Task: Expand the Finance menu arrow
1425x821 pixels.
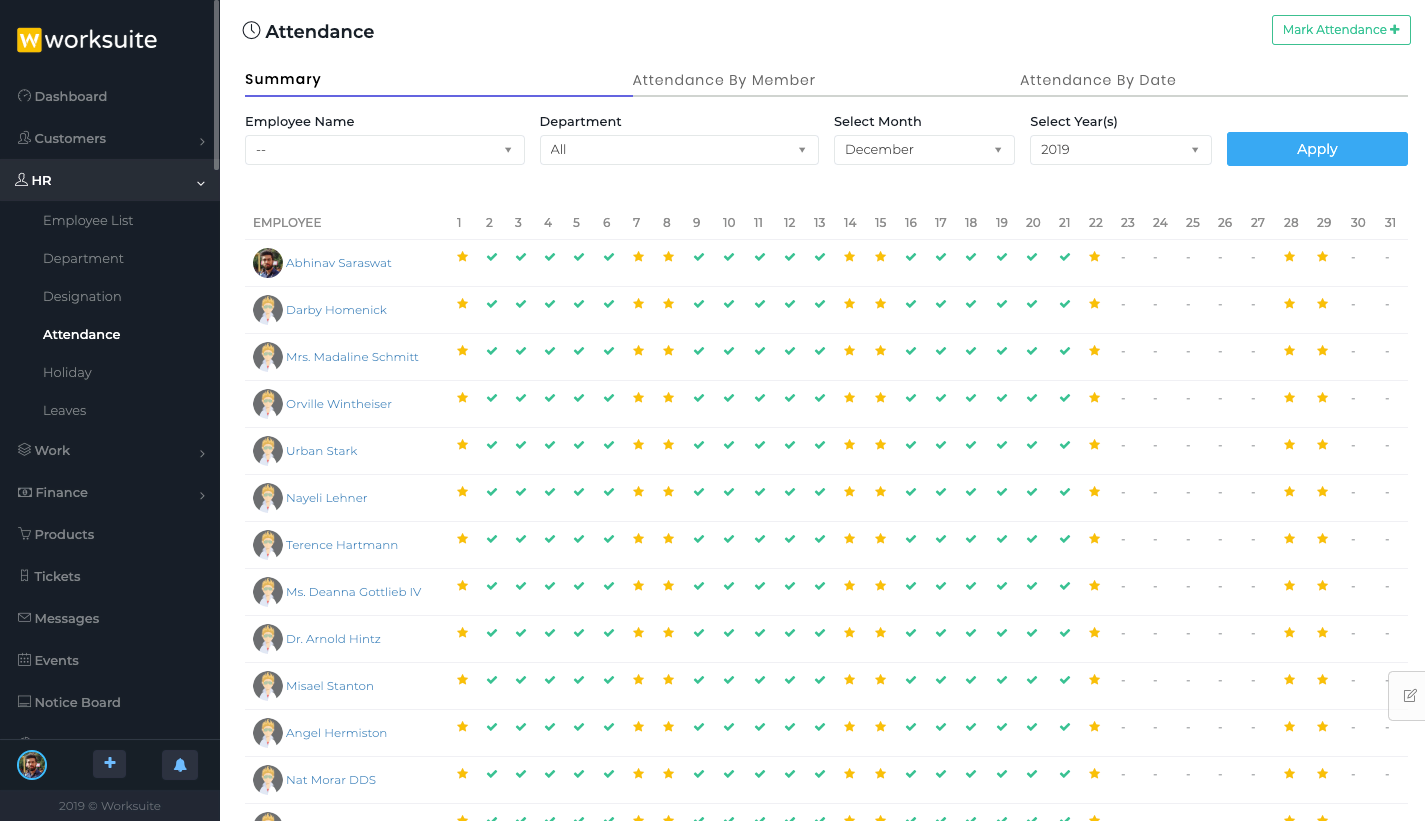Action: (202, 495)
